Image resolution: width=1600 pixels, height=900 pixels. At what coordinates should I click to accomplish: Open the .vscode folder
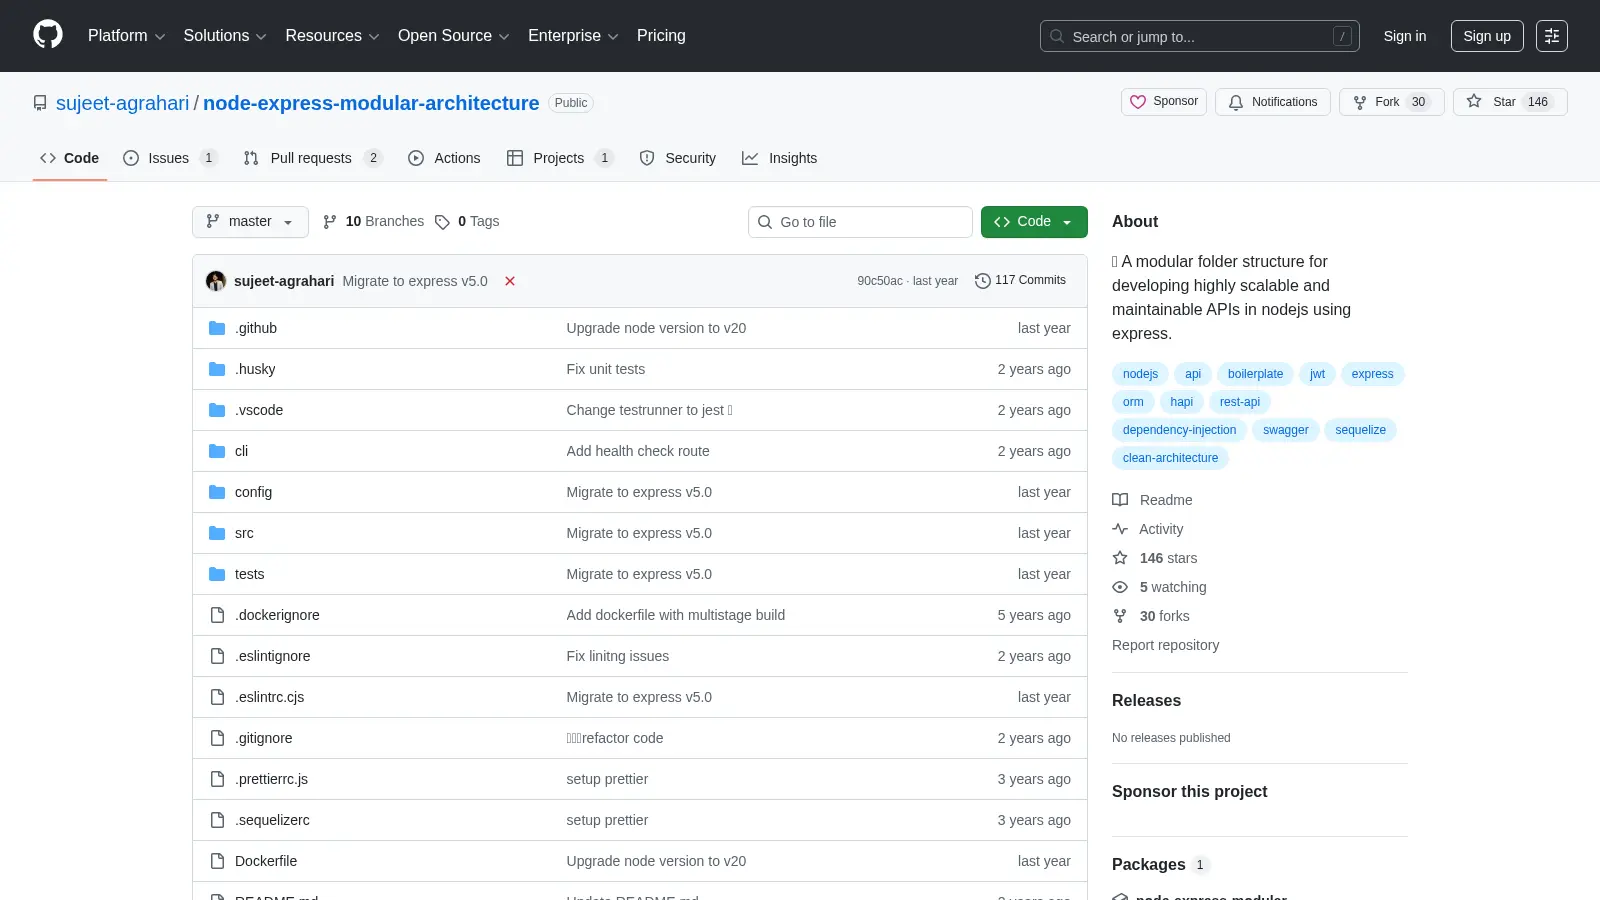[259, 410]
